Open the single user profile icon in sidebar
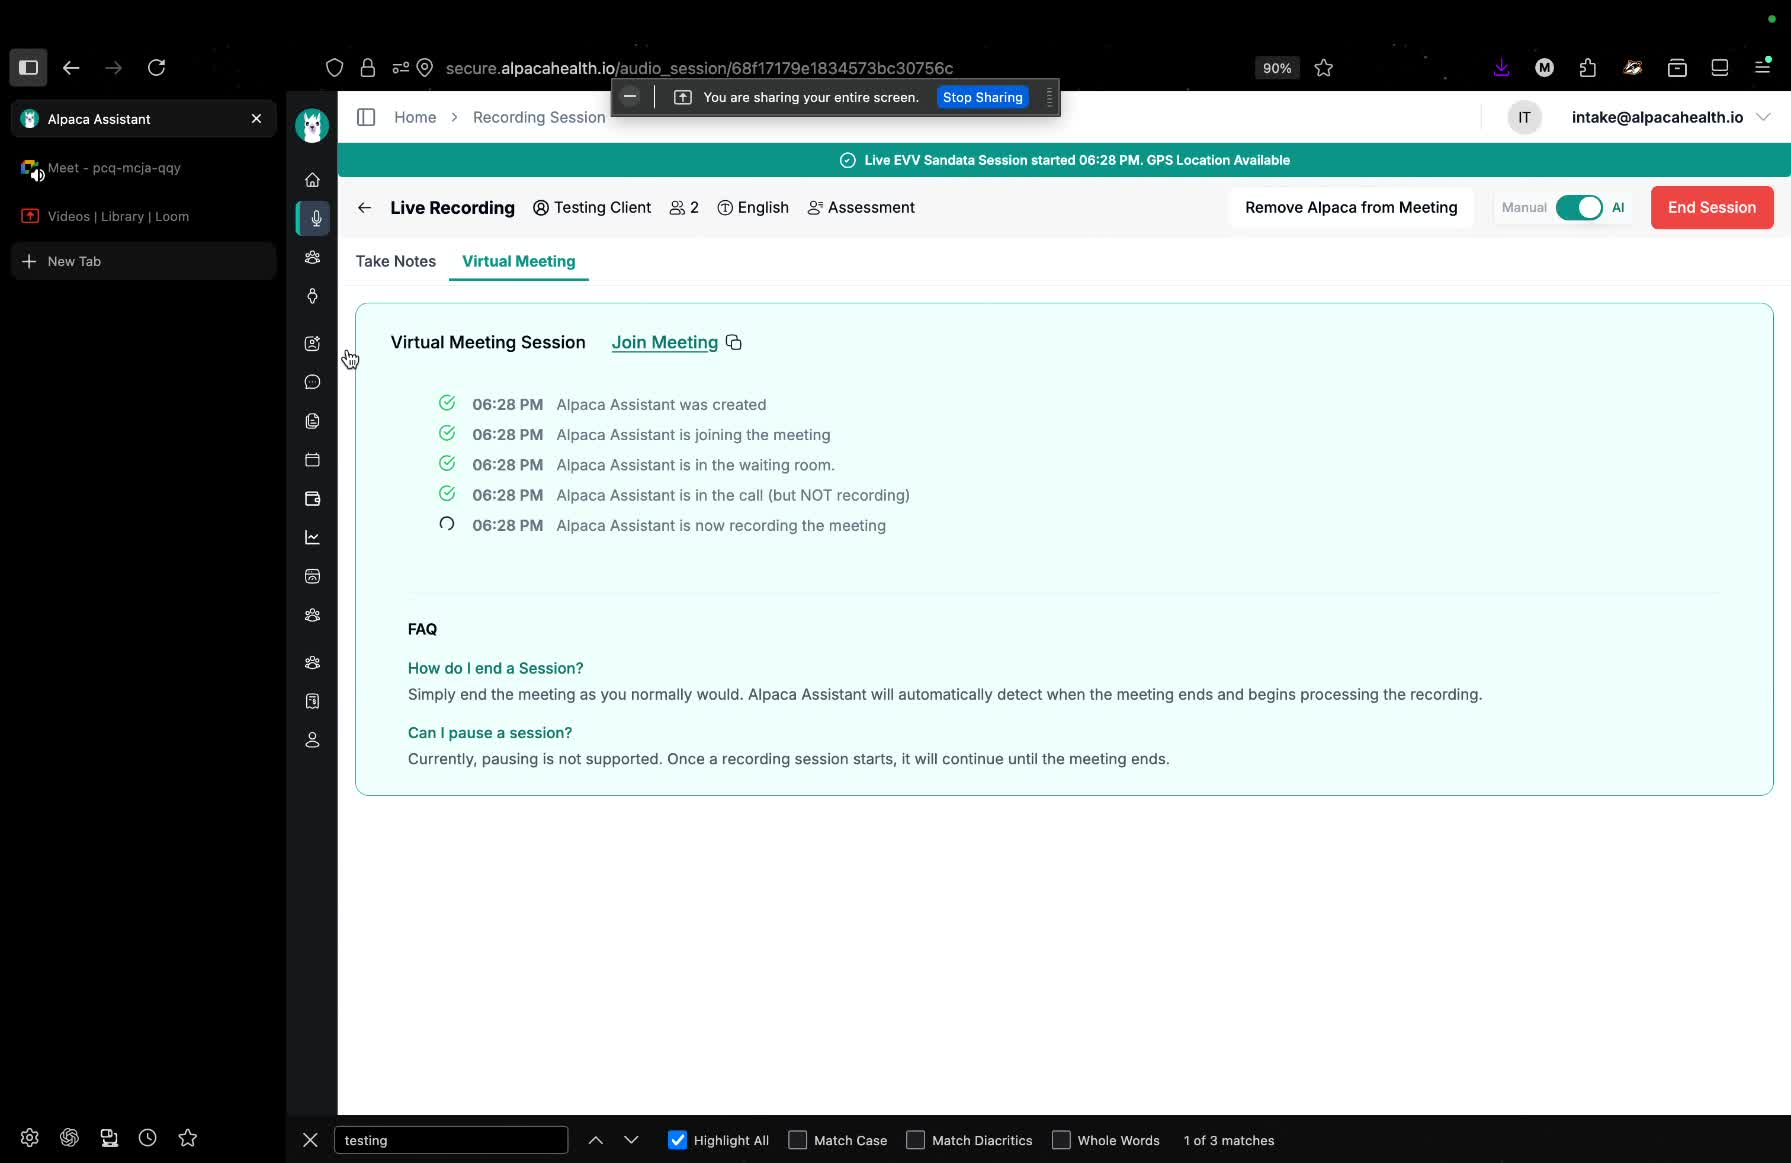The height and width of the screenshot is (1163, 1791). [x=312, y=740]
